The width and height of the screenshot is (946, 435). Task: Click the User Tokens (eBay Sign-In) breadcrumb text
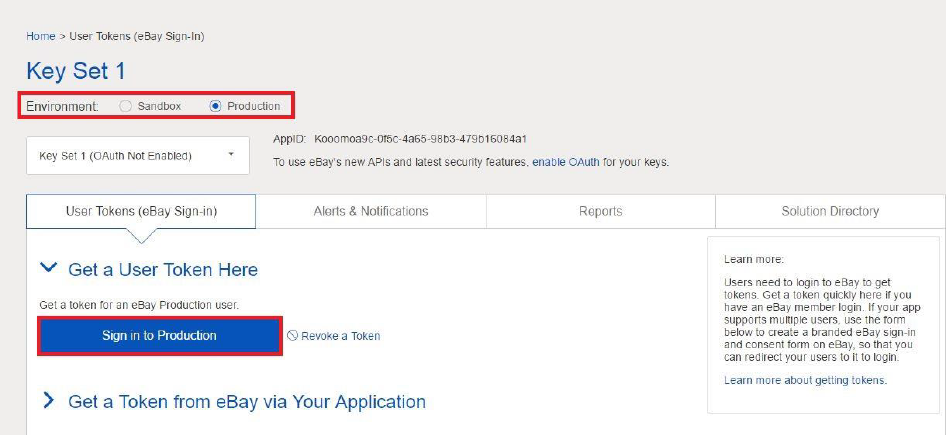click(137, 36)
